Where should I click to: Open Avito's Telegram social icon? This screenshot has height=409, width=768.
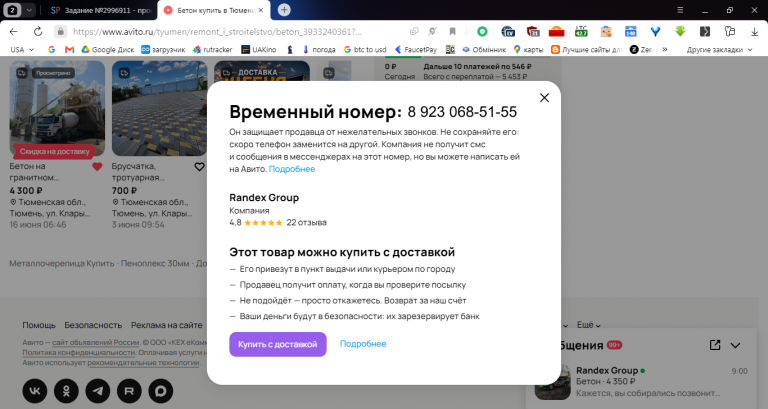click(x=98, y=391)
